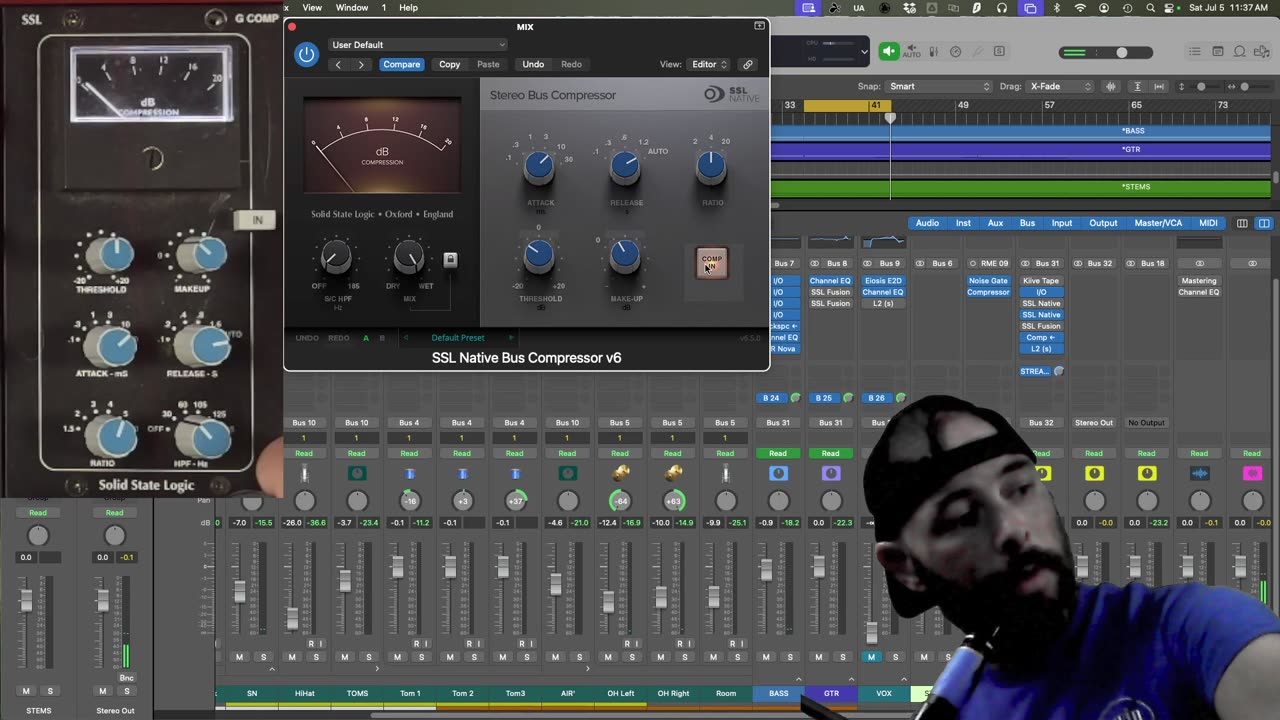This screenshot has height=720, width=1280.
Task: Click the vertical auto zoom icon
Action: click(x=1138, y=86)
